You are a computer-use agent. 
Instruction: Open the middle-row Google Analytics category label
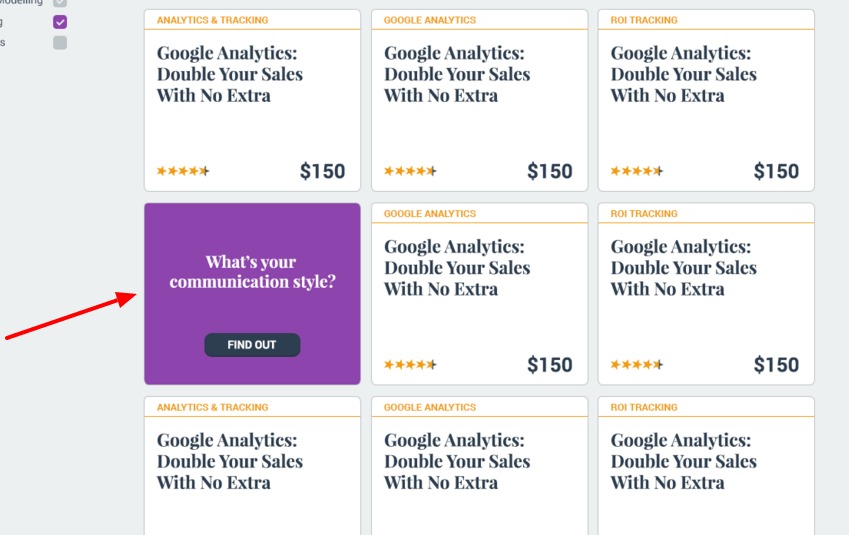click(430, 213)
